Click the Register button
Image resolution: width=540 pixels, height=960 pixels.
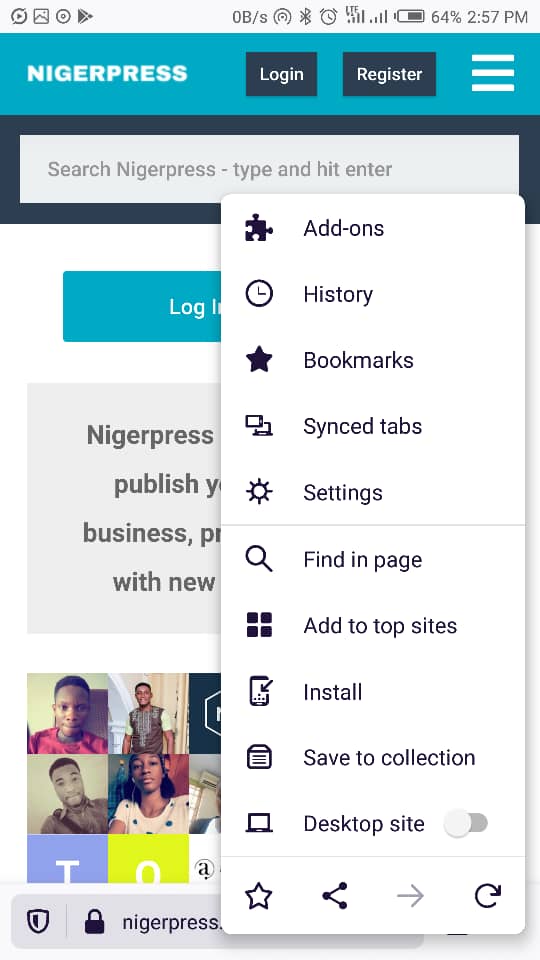(x=389, y=74)
